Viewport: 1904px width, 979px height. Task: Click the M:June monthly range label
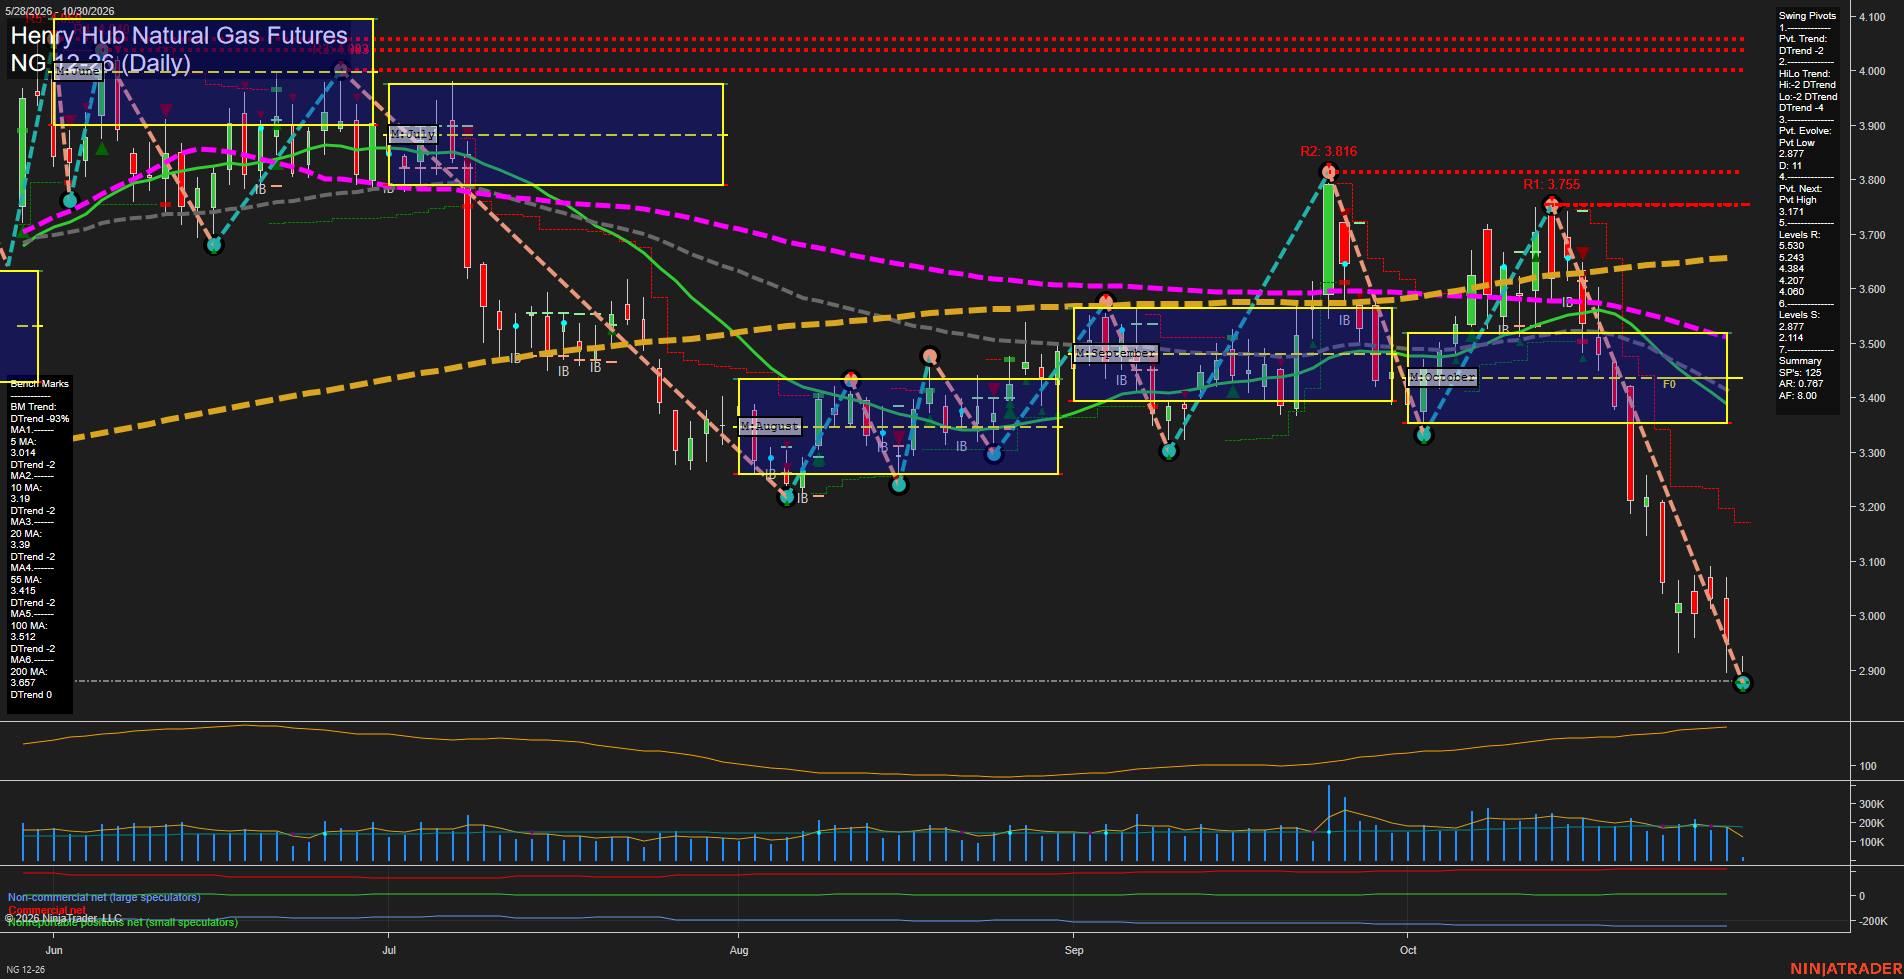point(78,71)
